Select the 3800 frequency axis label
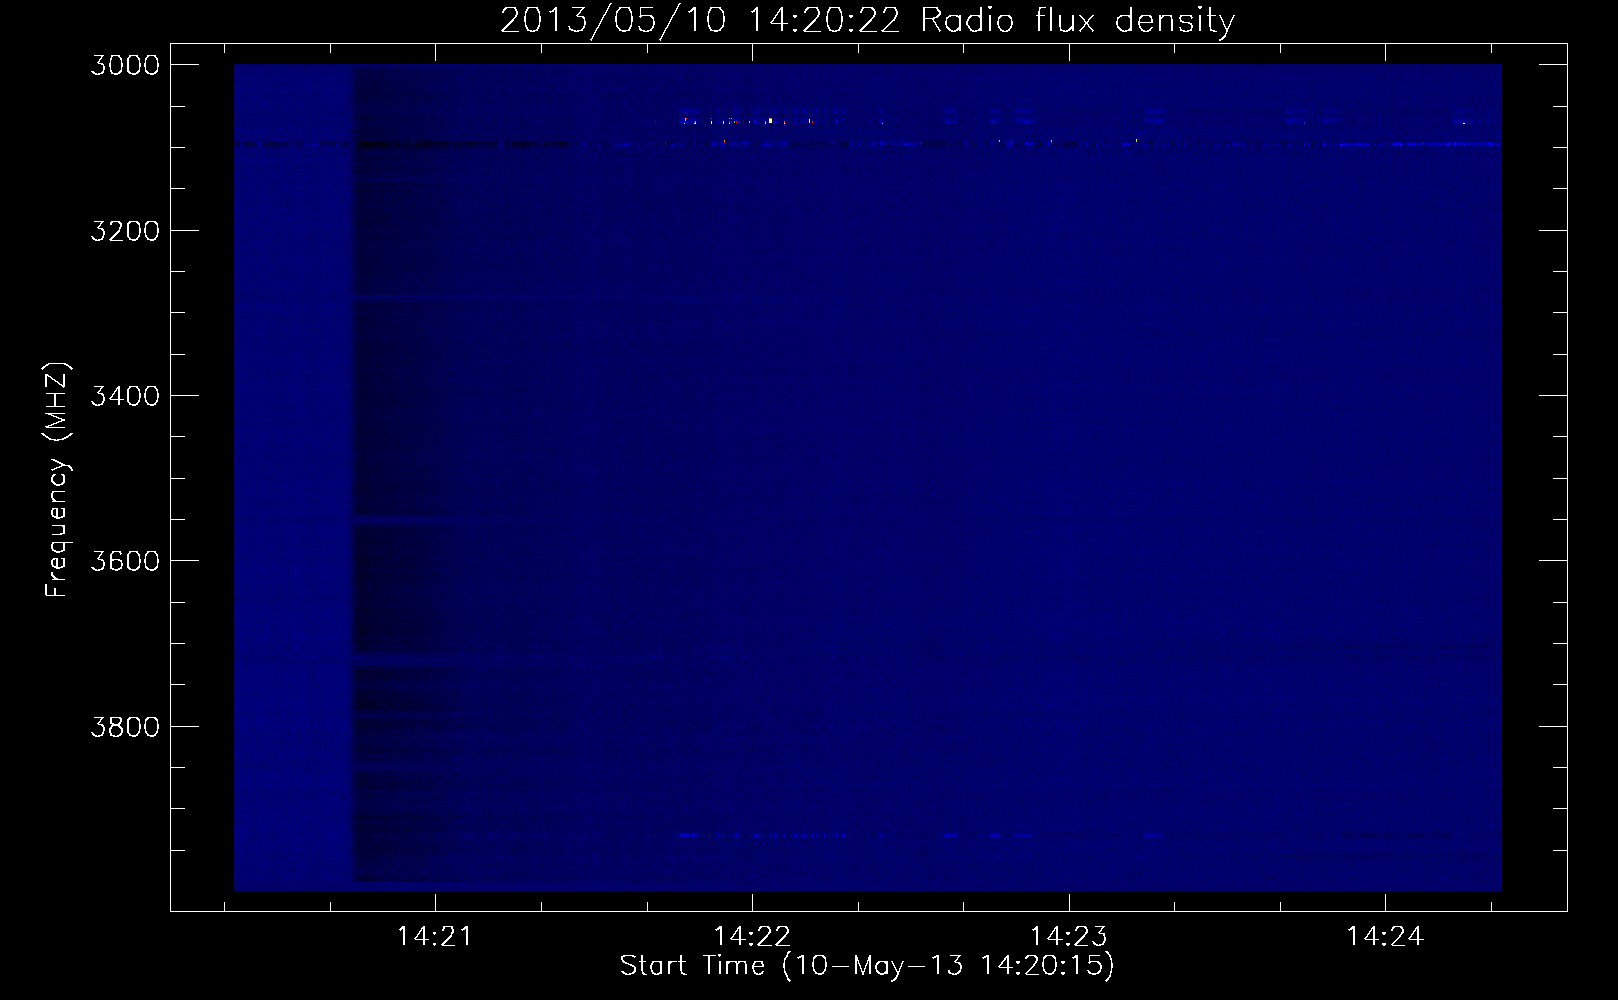The width and height of the screenshot is (1618, 1000). click(x=125, y=726)
